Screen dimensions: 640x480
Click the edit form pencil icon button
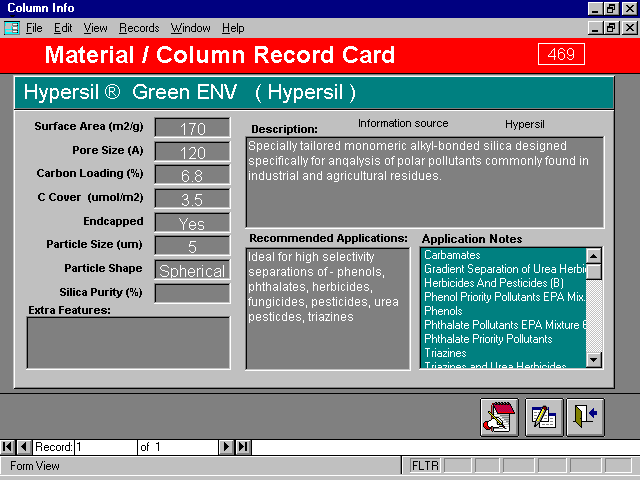pyautogui.click(x=544, y=417)
